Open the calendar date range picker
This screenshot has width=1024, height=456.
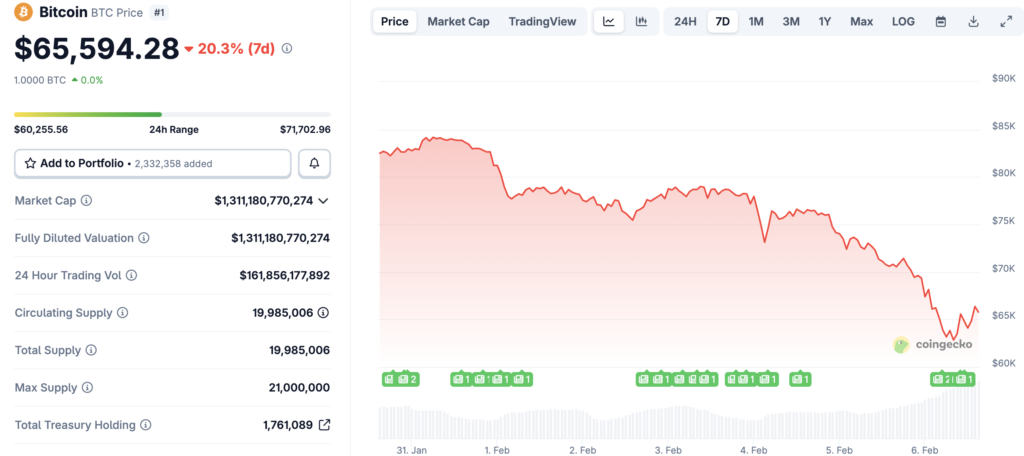click(x=941, y=21)
